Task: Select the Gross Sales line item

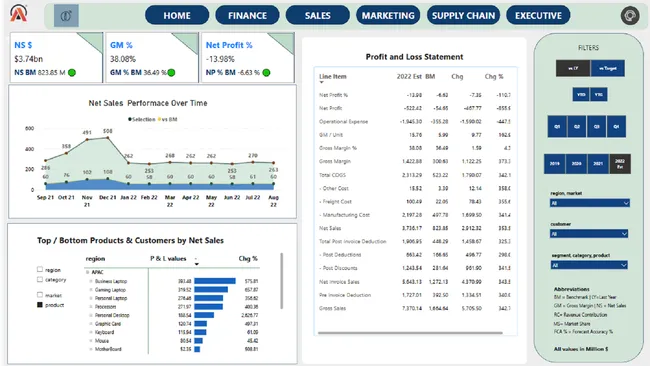Action: pyautogui.click(x=332, y=308)
